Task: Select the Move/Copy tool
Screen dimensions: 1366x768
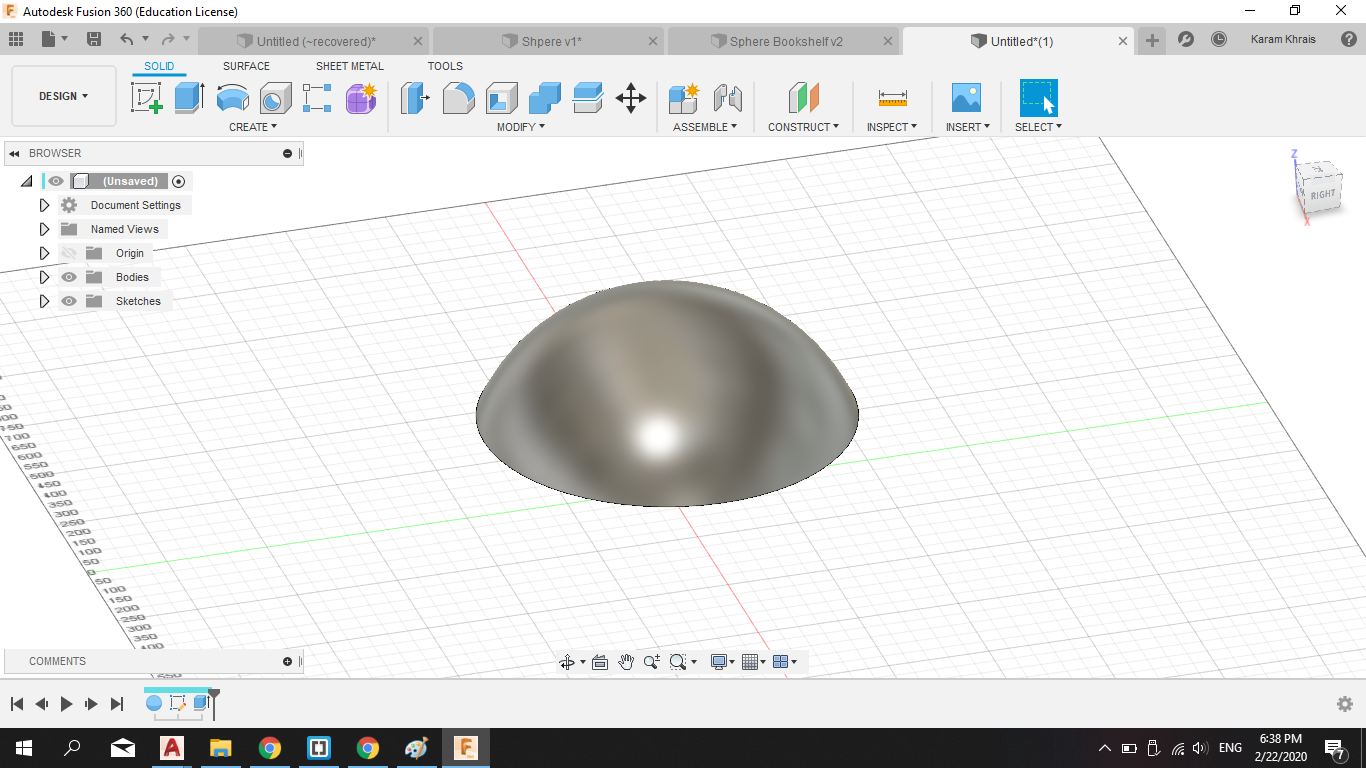Action: 631,98
